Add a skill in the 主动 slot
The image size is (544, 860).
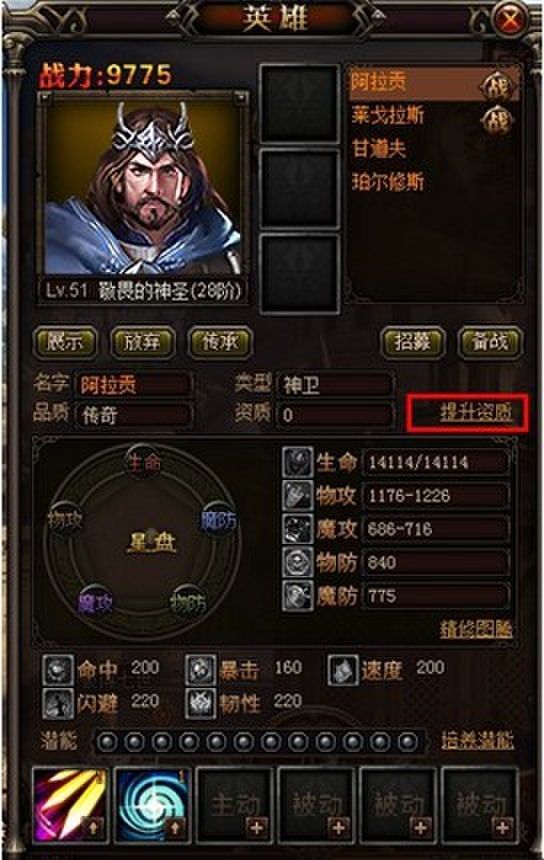[x=257, y=826]
